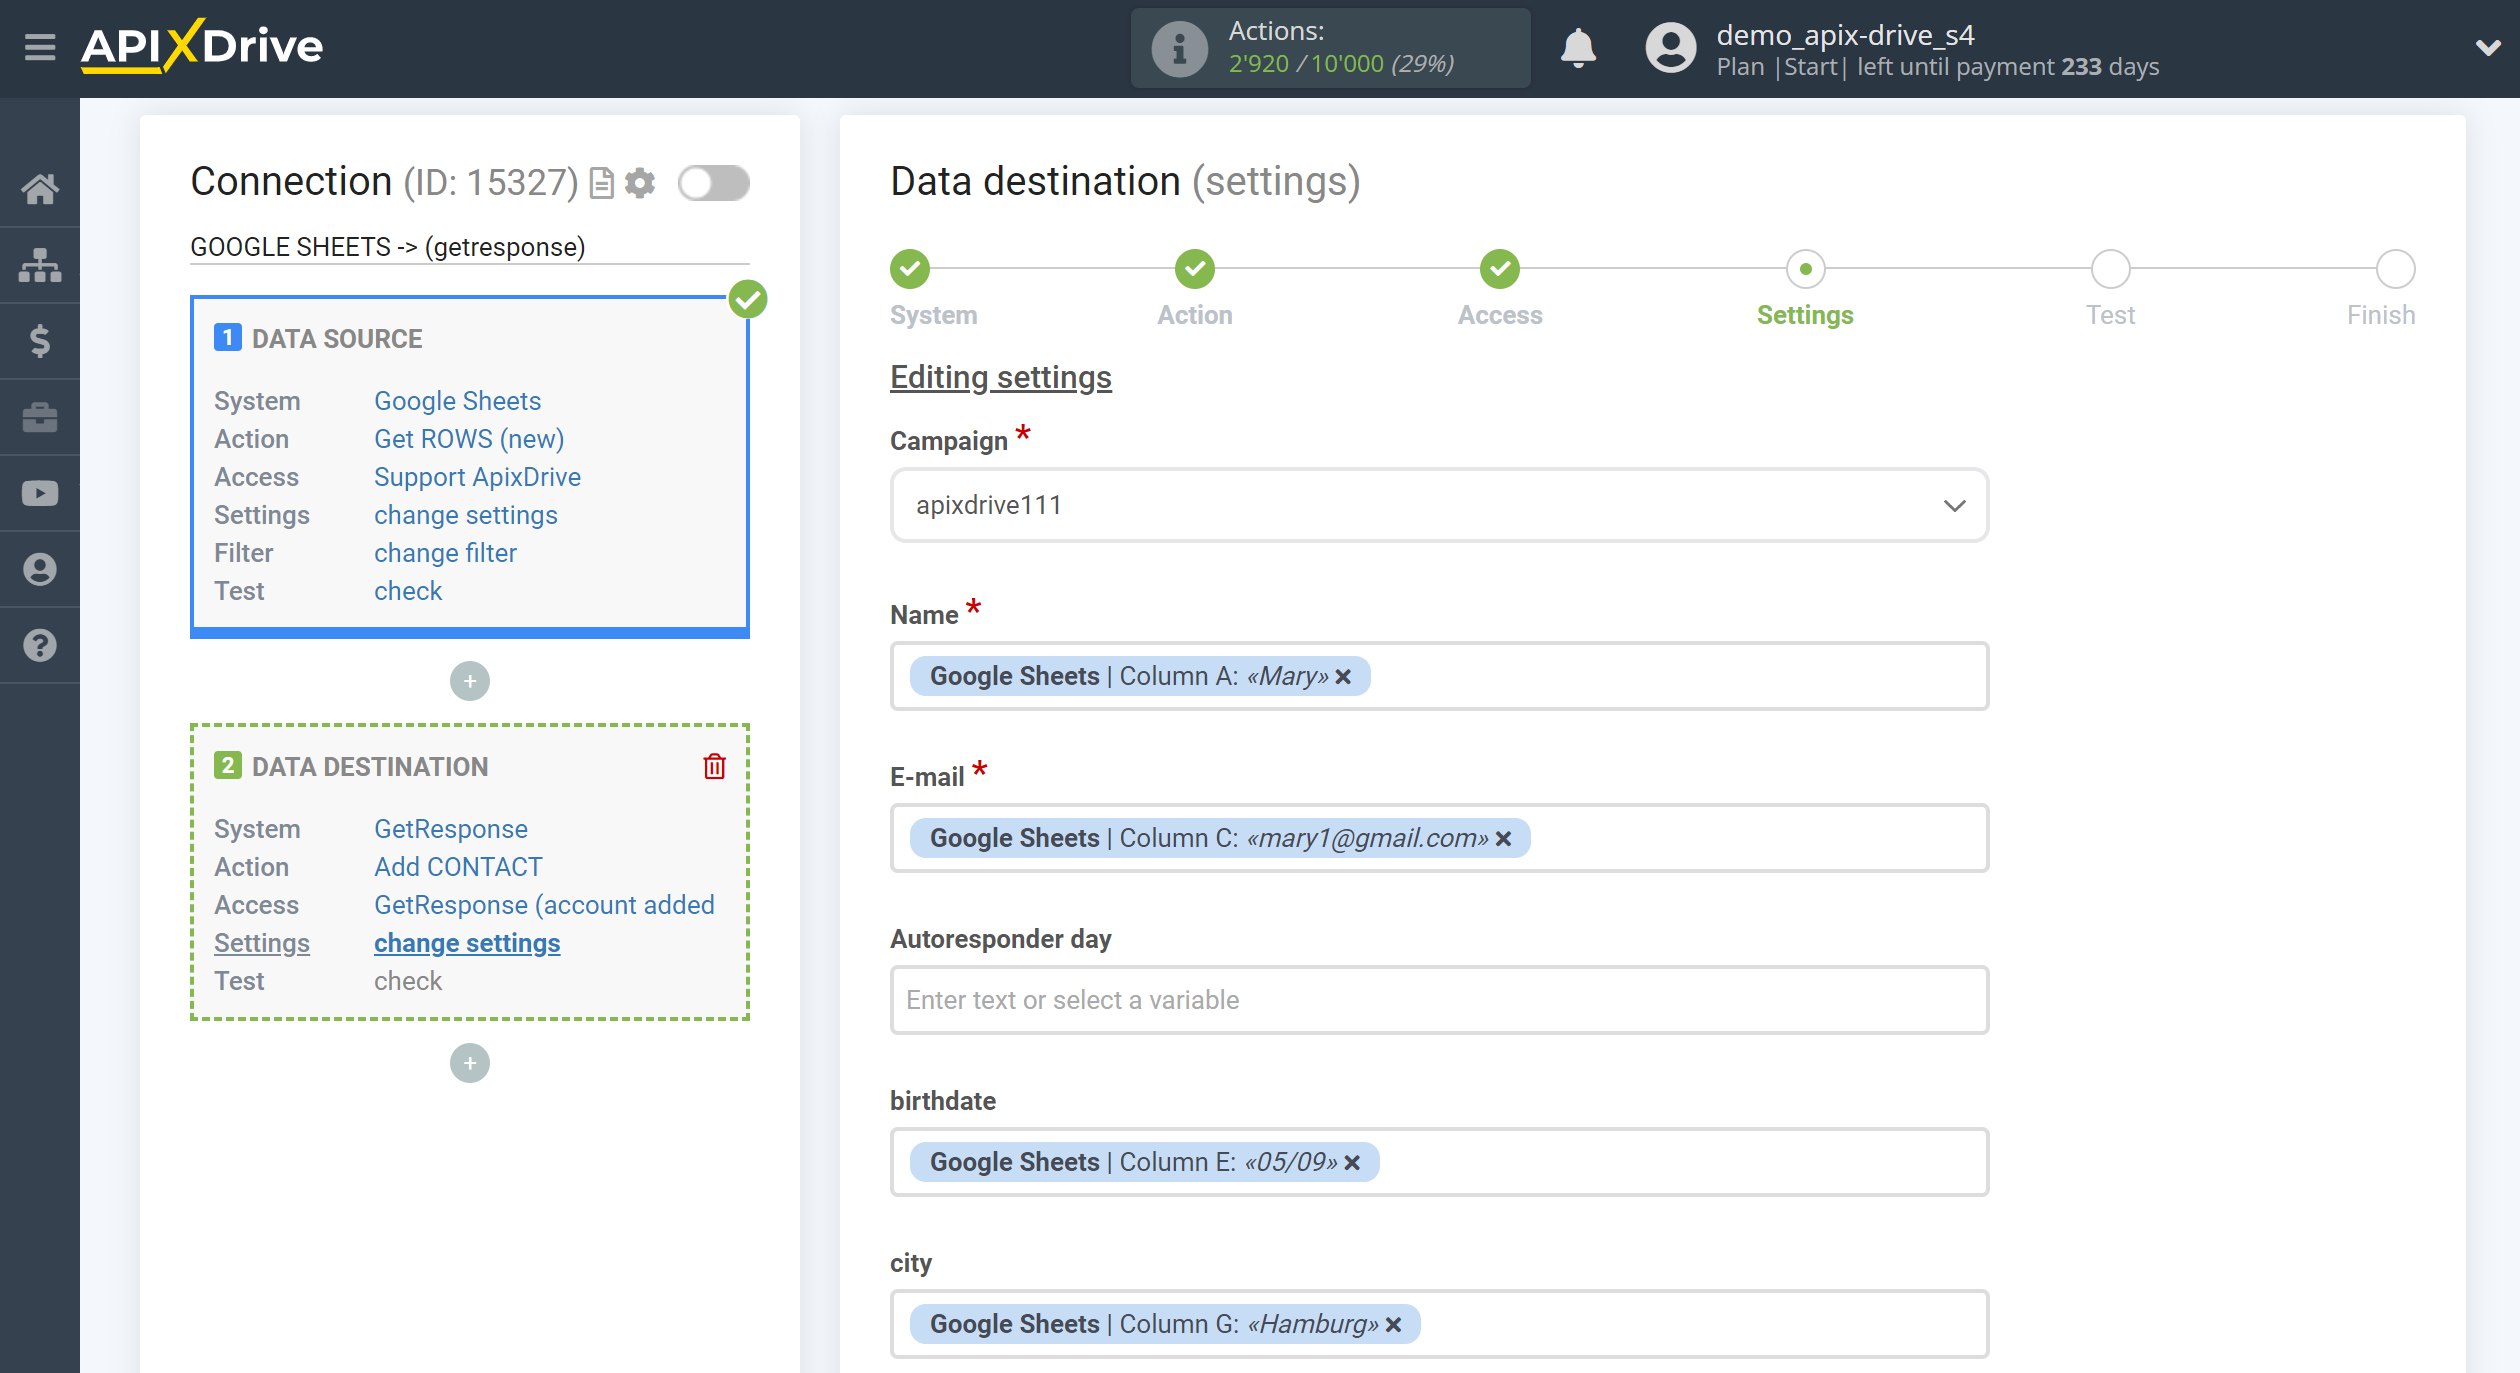2520x1373 pixels.
Task: Open the Actions info icon
Action: 1179,48
